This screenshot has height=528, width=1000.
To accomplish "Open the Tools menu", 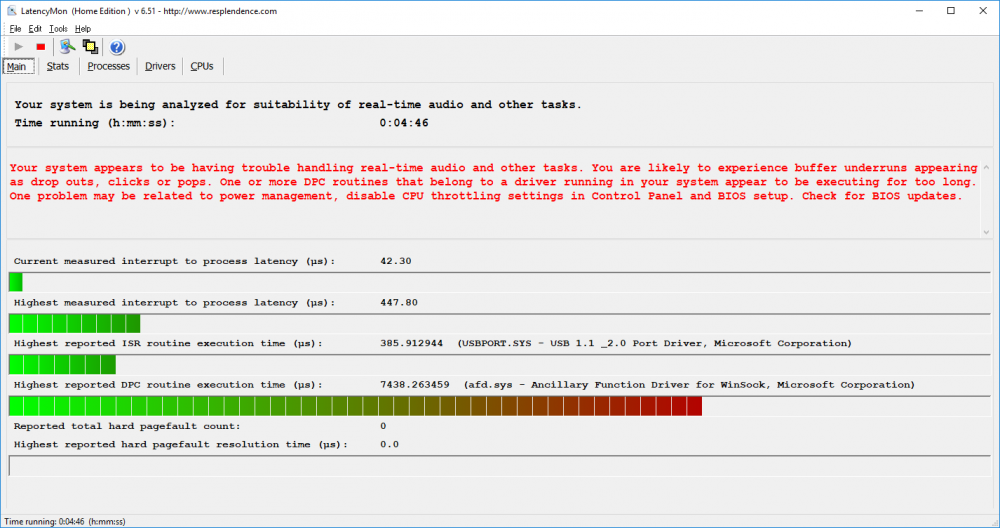I will pos(58,29).
